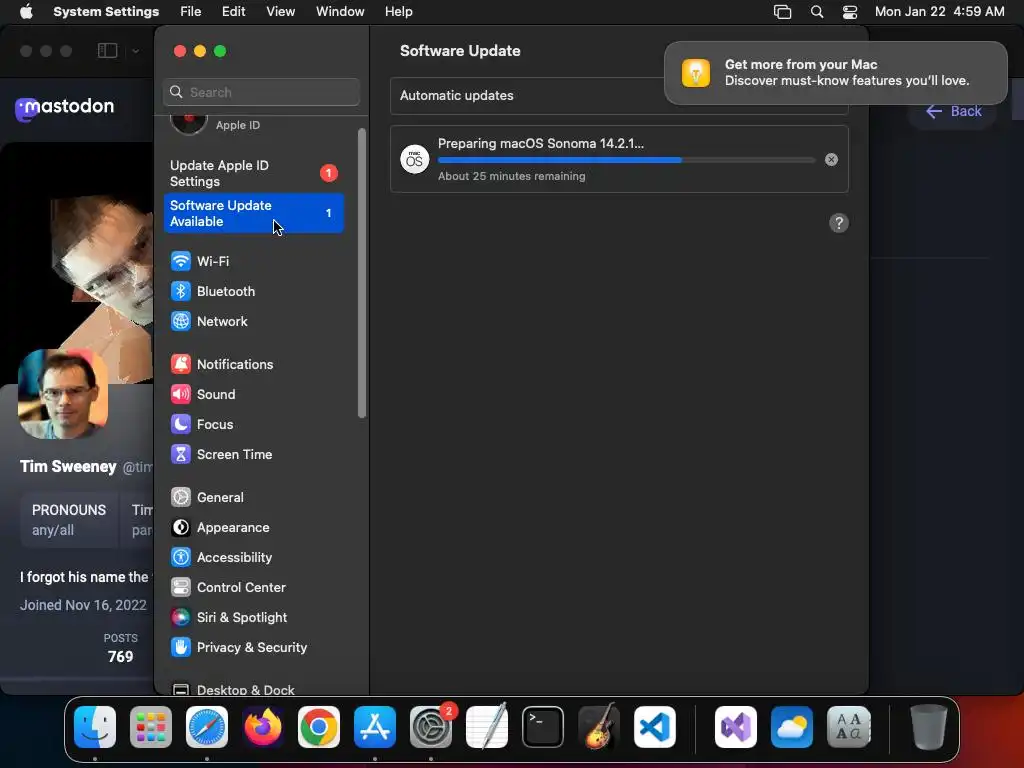Screen dimensions: 1024x768
Task: Open the Window menu
Action: 340,12
